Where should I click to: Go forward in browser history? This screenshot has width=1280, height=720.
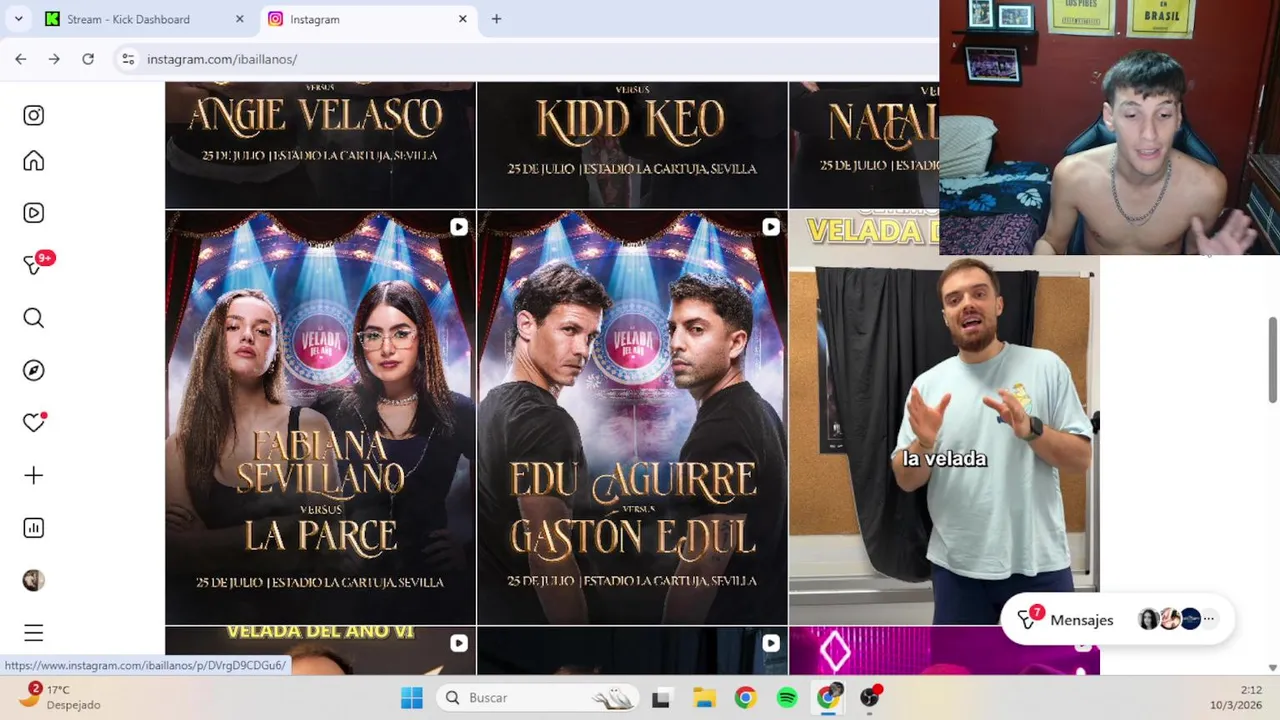coord(54,59)
